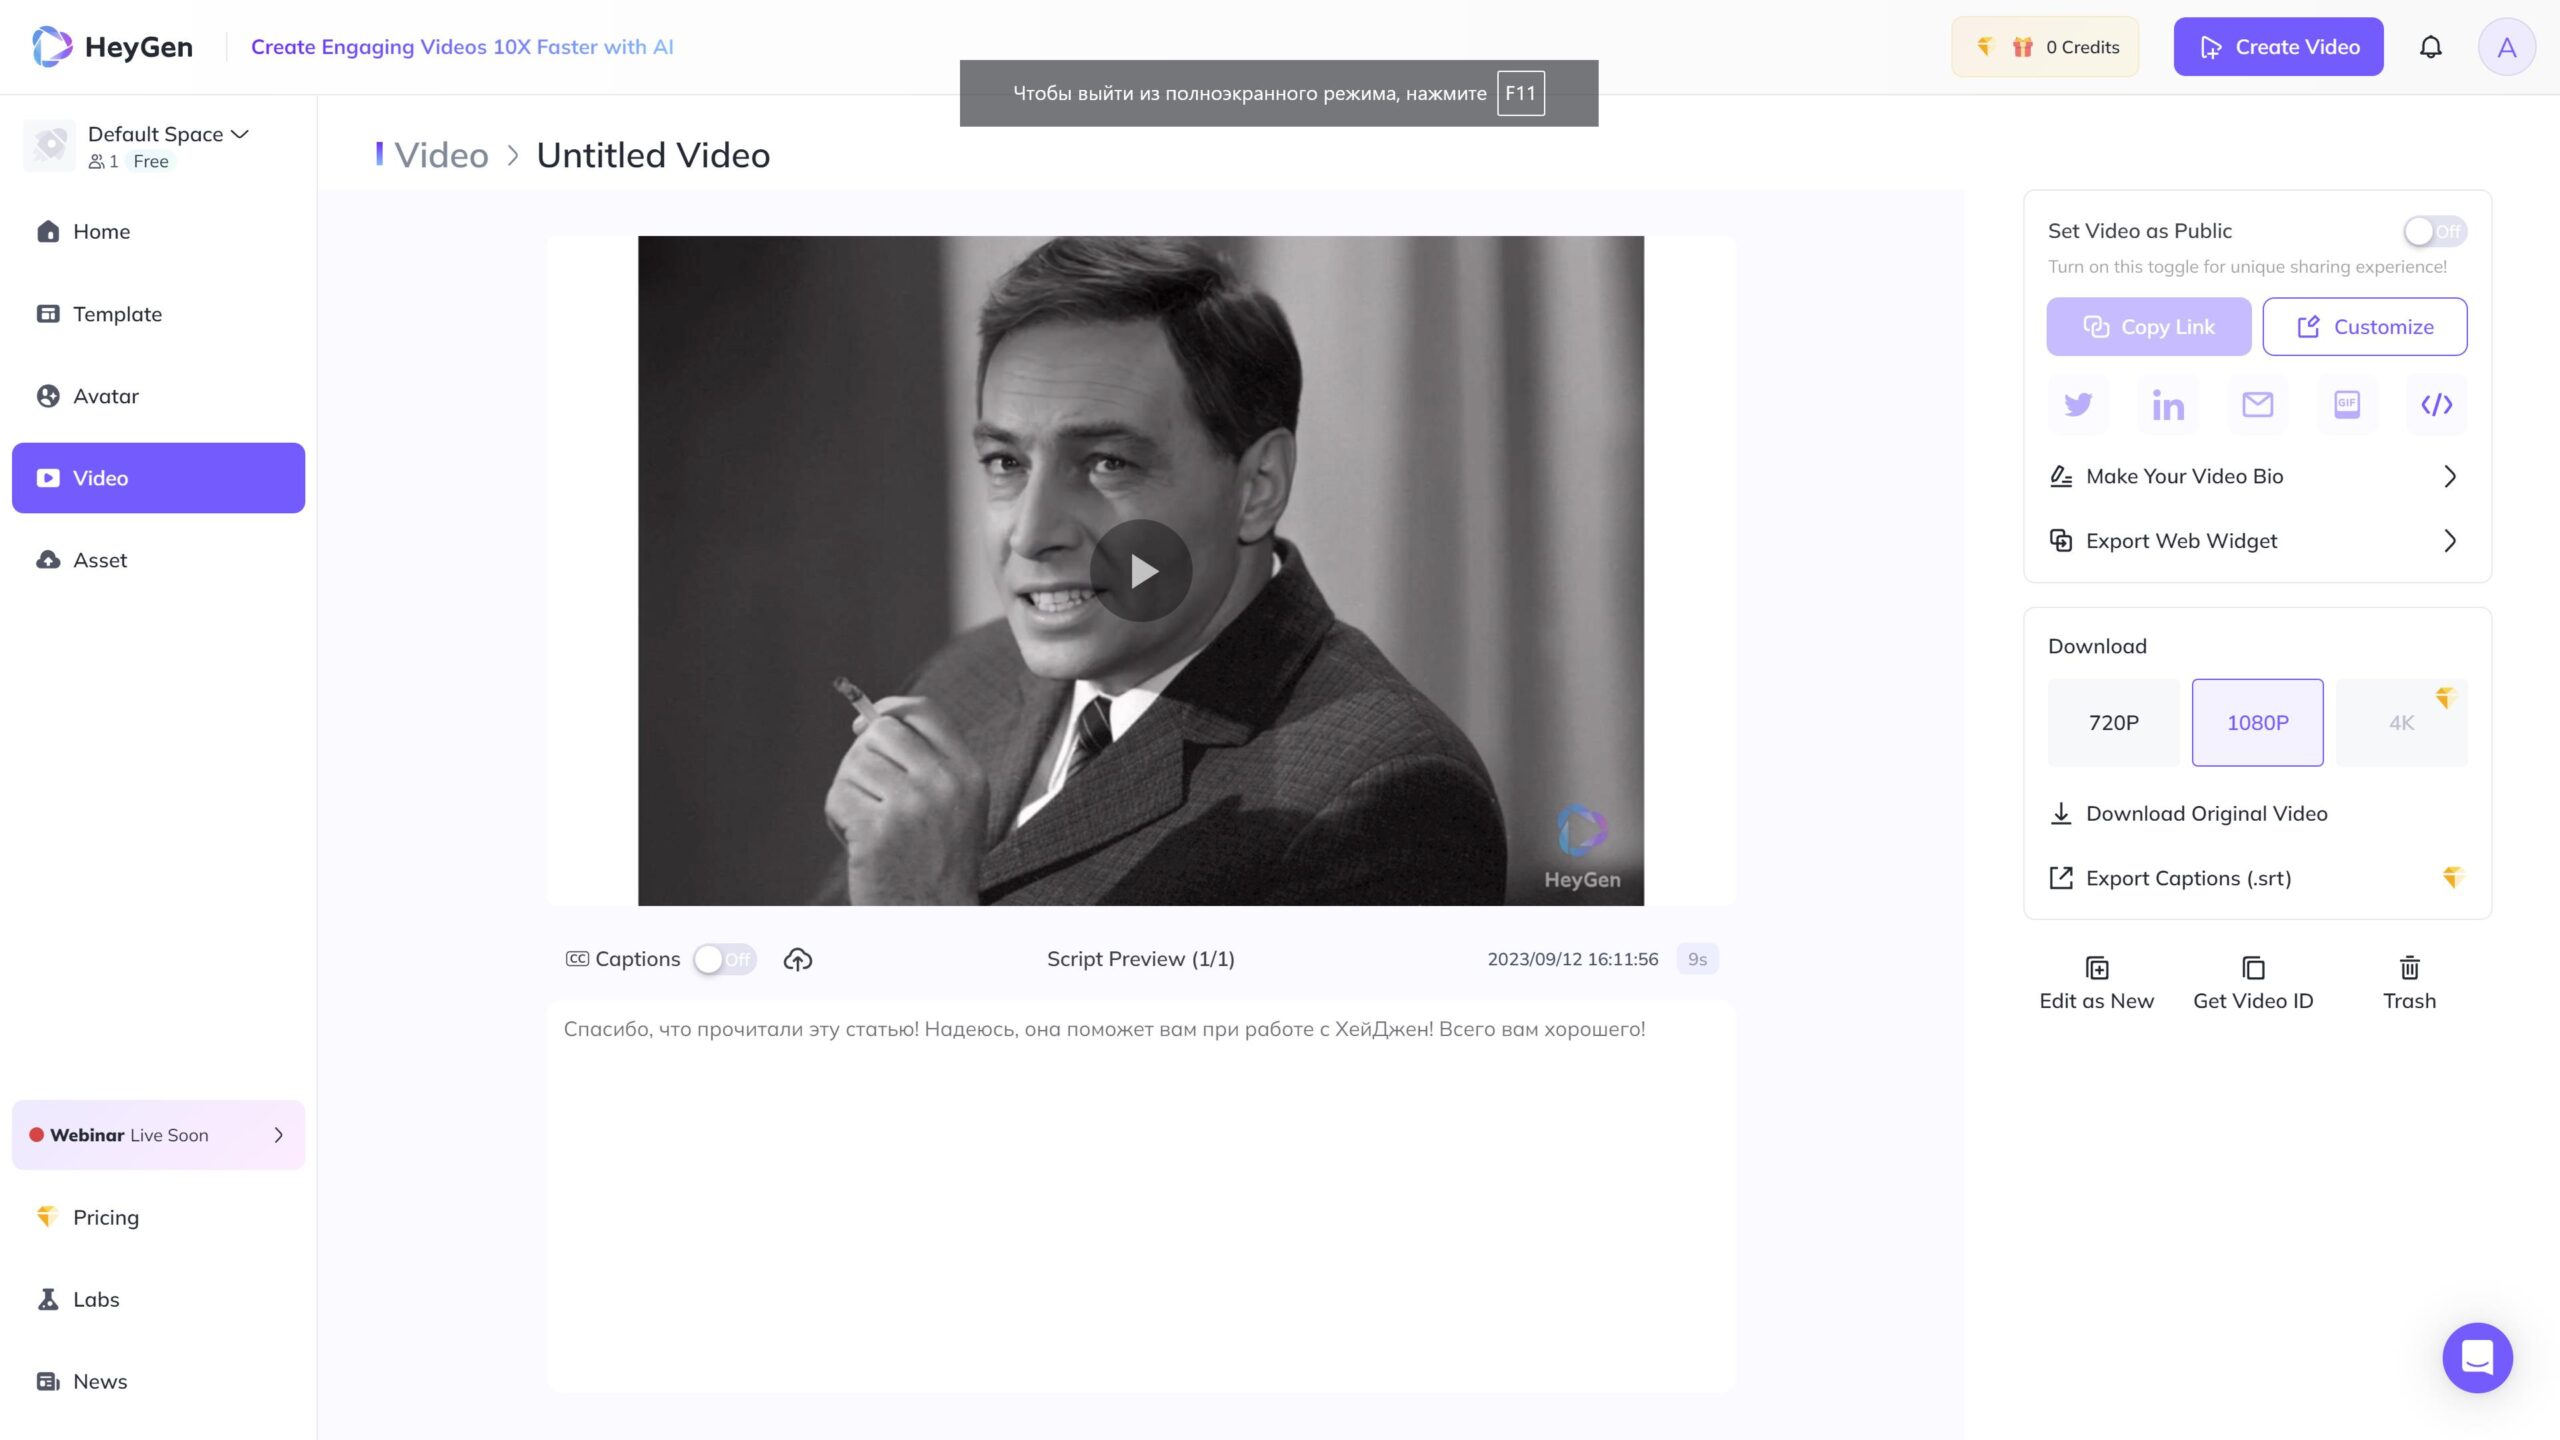Go to Avatar in sidebar
2560x1440 pixels.
click(105, 396)
